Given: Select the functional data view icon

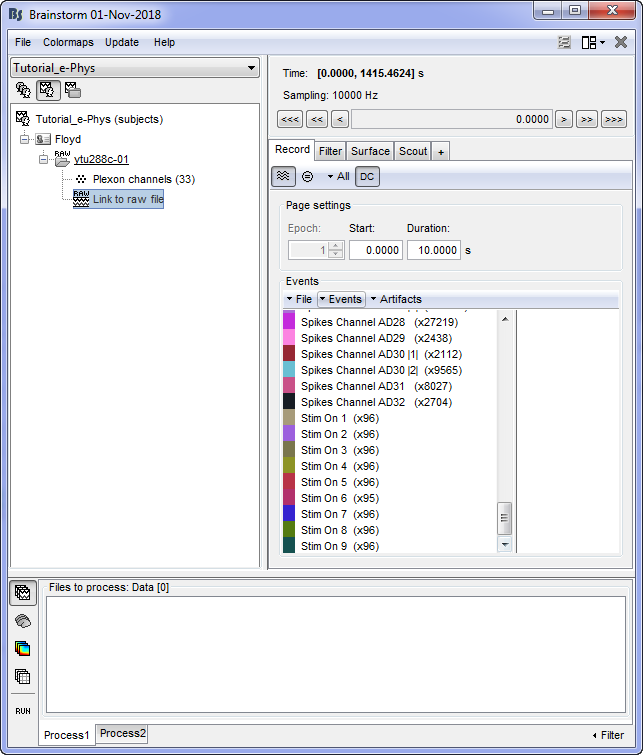Looking at the screenshot, I should click(47, 90).
